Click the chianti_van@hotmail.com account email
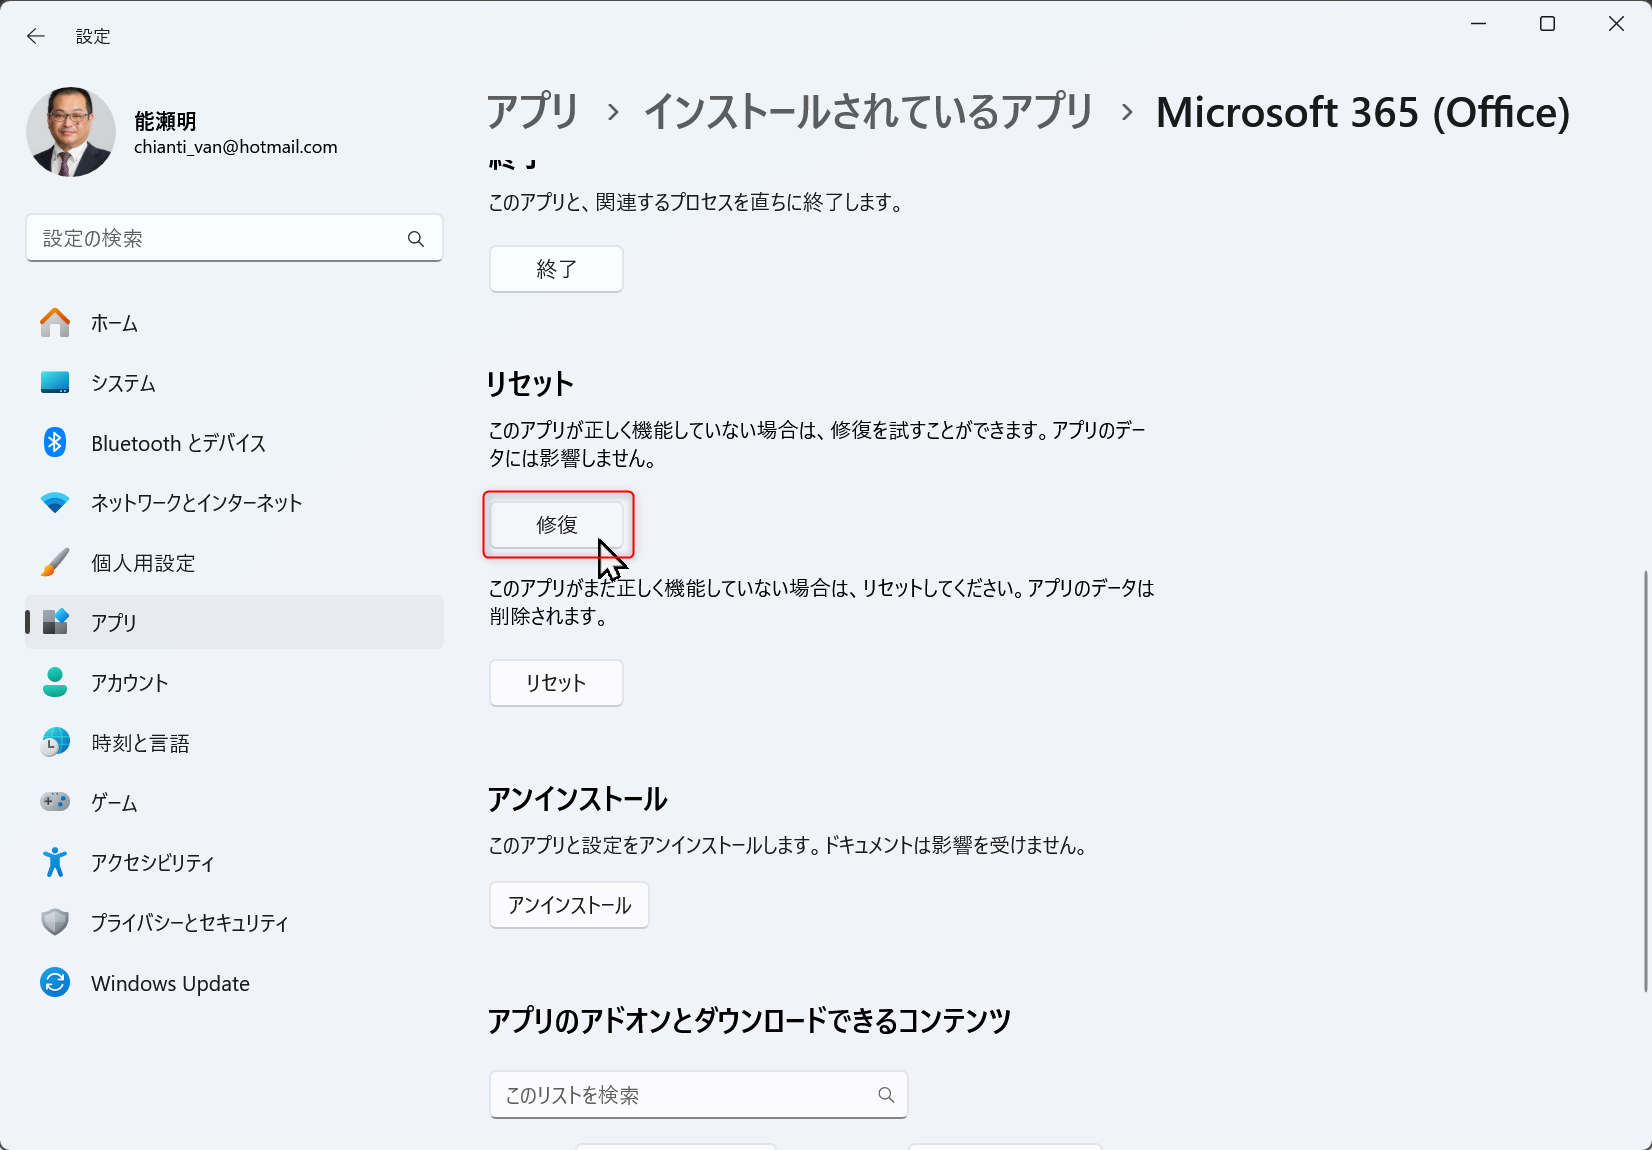This screenshot has width=1652, height=1150. click(x=236, y=147)
